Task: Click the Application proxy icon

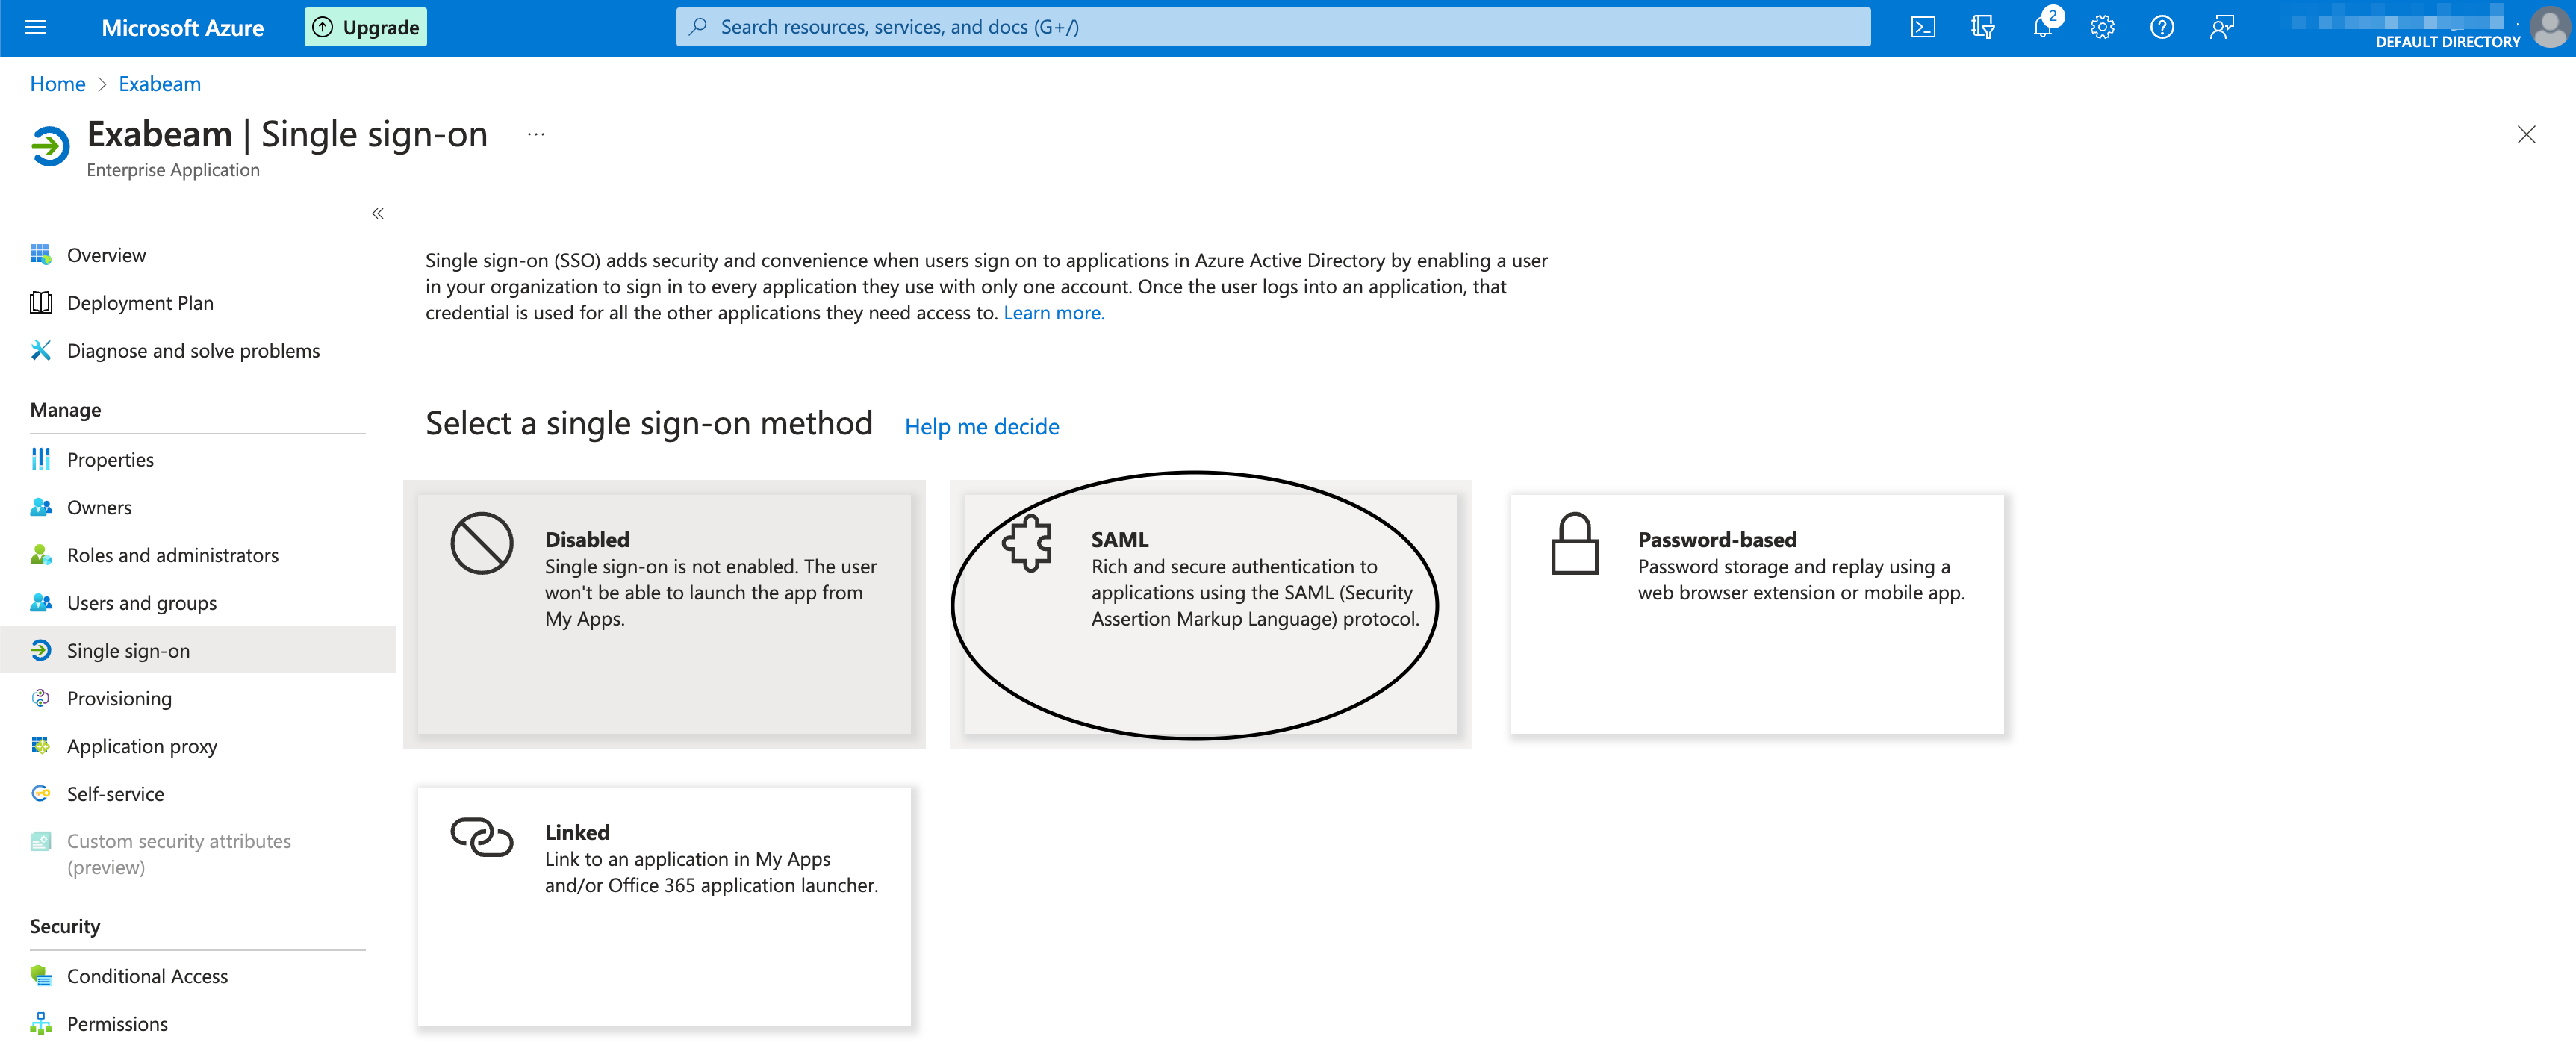Action: coord(40,746)
